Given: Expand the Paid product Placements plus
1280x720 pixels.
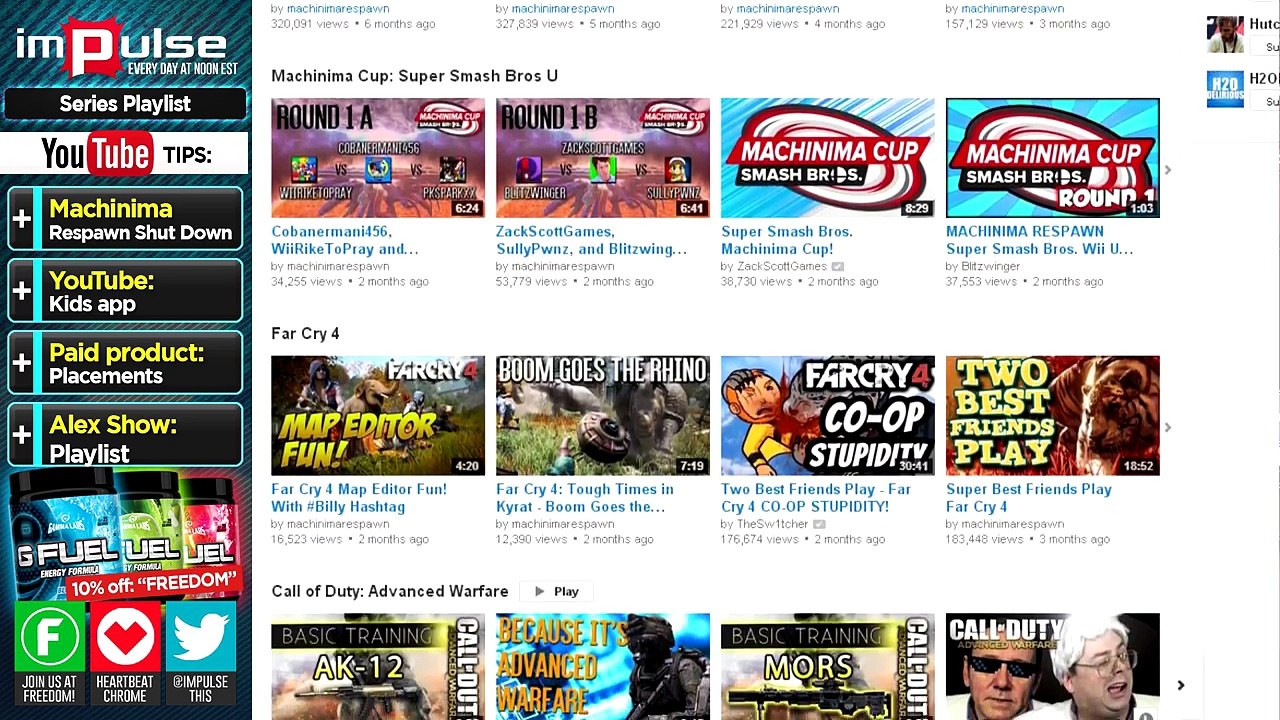Looking at the screenshot, I should pyautogui.click(x=22, y=363).
